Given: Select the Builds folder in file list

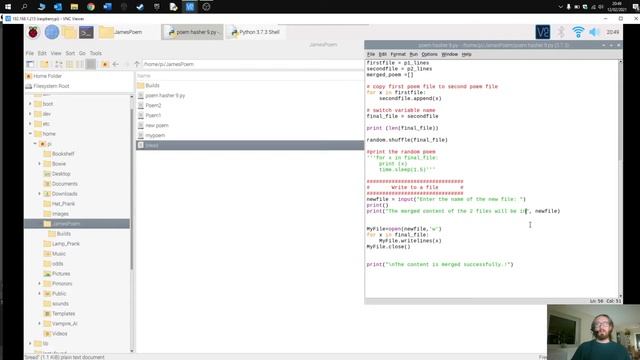Looking at the screenshot, I should (152, 85).
